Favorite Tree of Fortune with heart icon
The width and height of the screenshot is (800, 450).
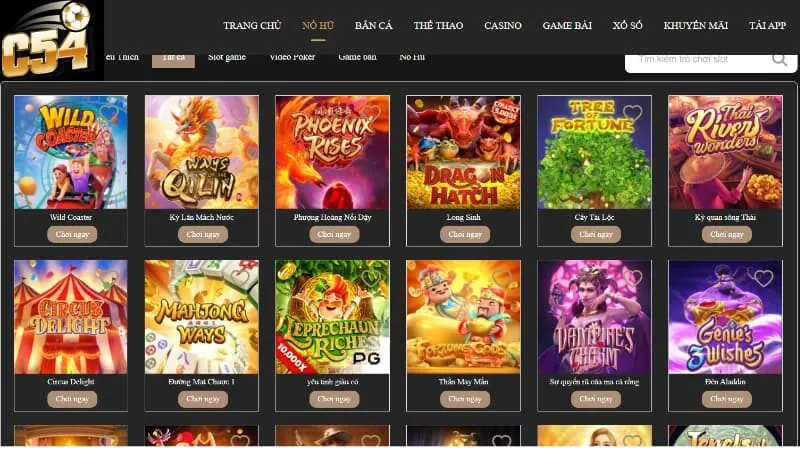(632, 113)
